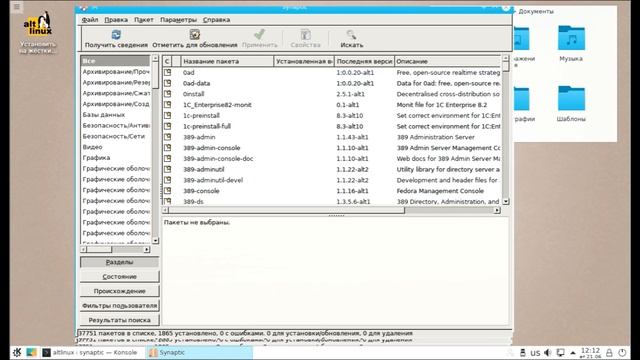Click status box of 389-admin-console
640x360 pixels.
point(168,148)
